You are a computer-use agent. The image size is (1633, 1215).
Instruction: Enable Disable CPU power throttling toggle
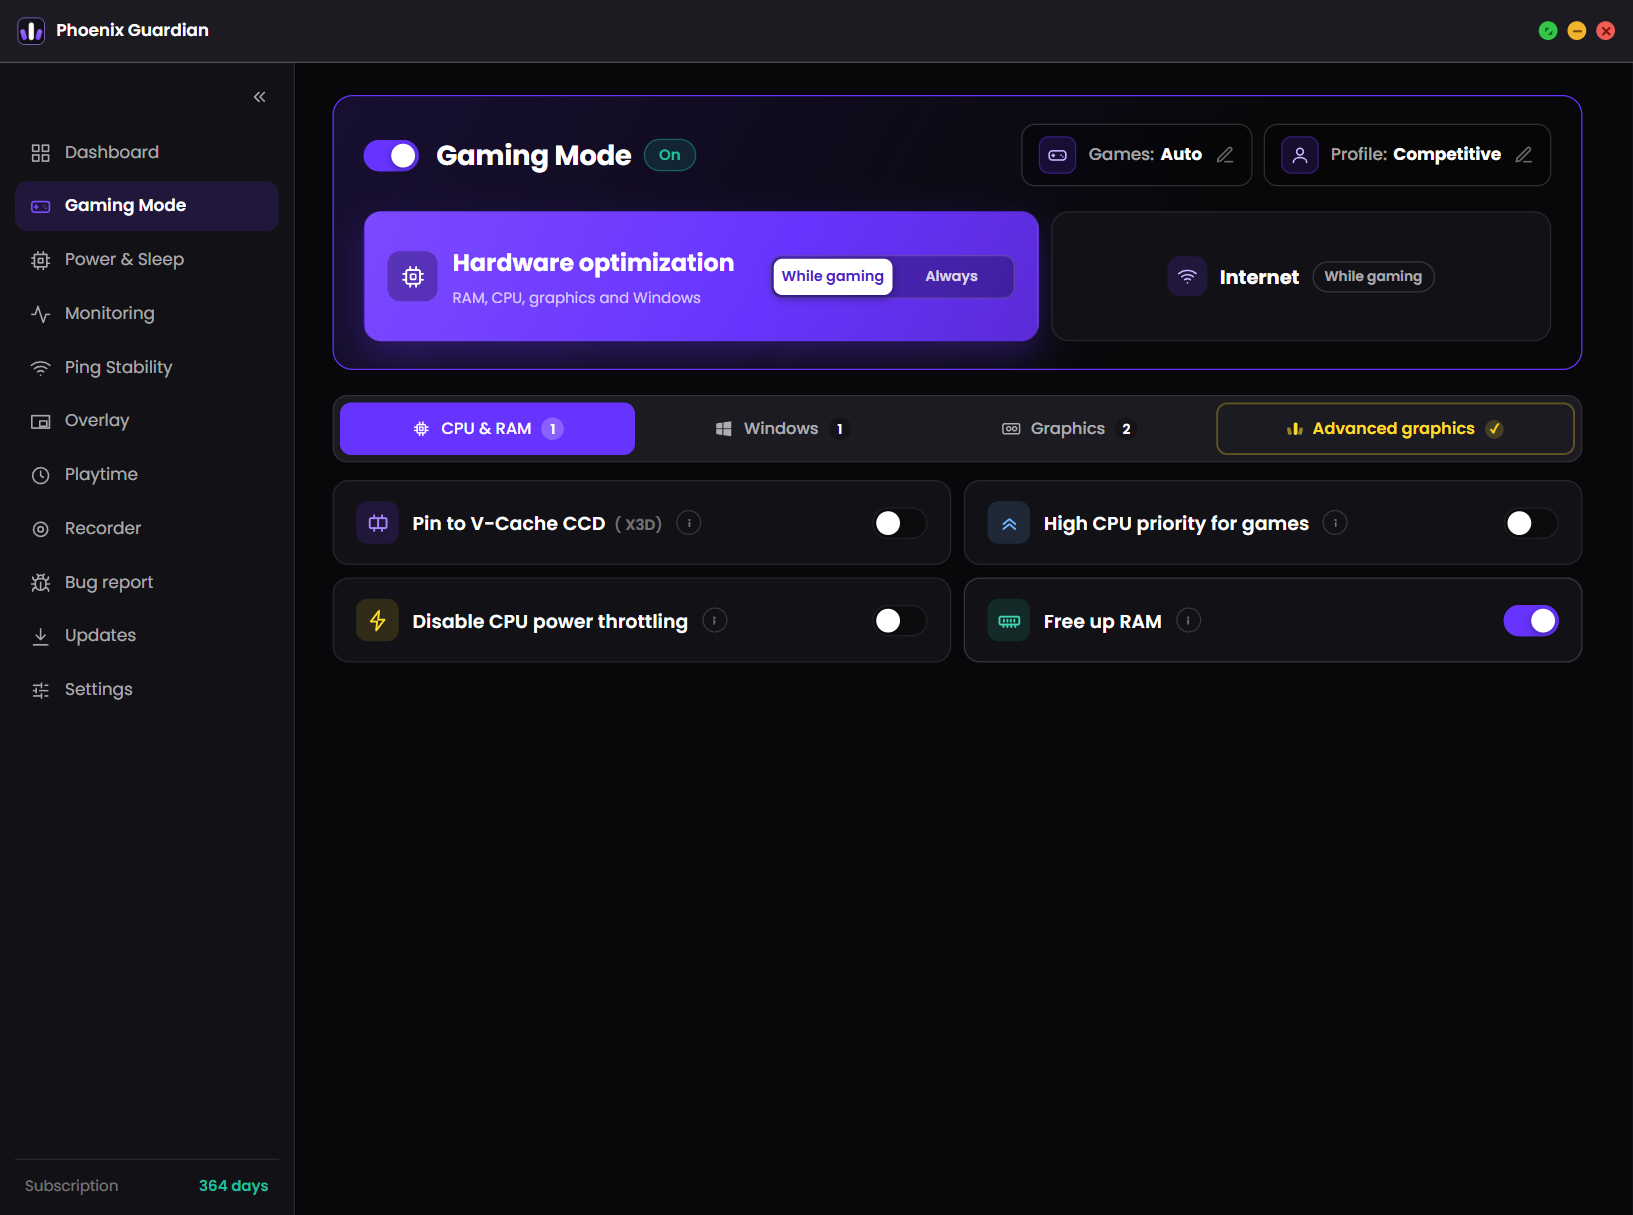point(900,621)
